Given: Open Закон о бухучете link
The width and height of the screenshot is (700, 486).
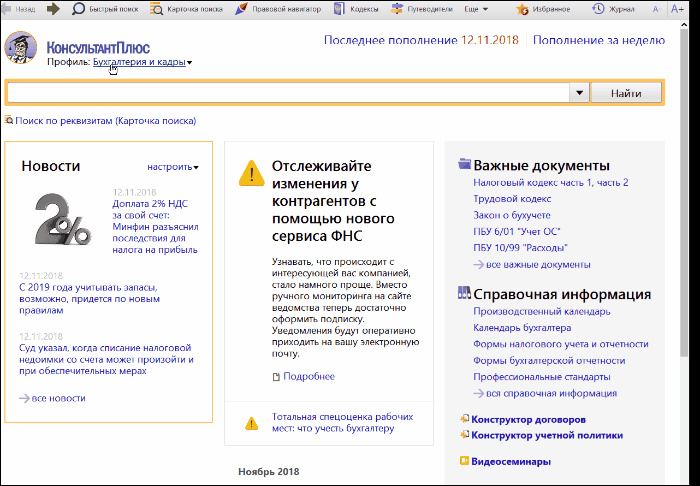Looking at the screenshot, I should coord(512,215).
